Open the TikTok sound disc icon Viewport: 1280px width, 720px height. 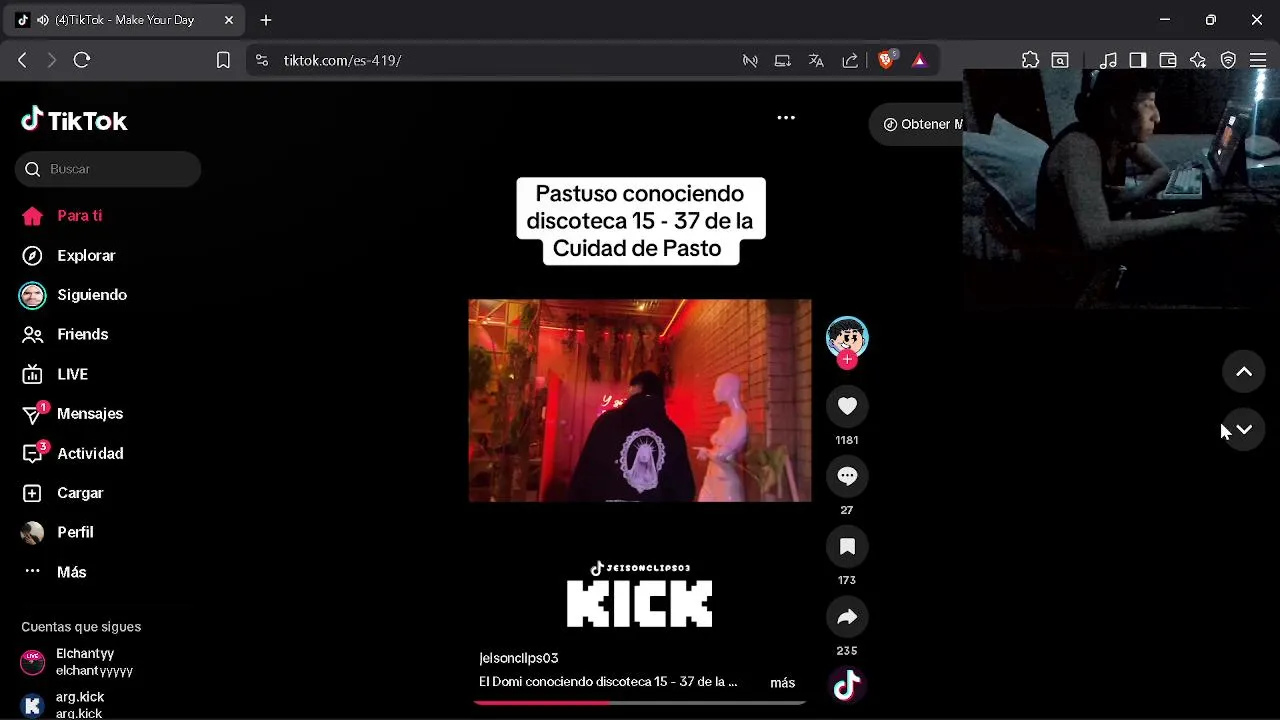pyautogui.click(x=847, y=686)
